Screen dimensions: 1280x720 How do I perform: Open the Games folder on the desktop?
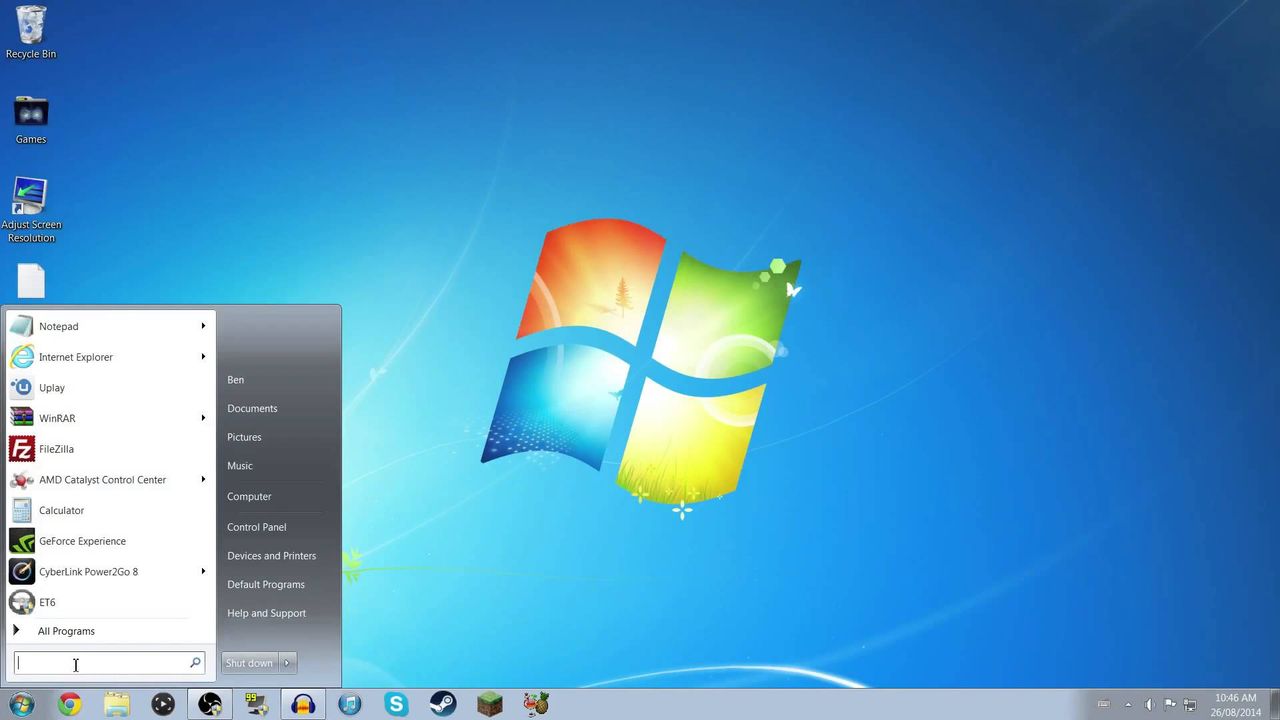pyautogui.click(x=30, y=112)
